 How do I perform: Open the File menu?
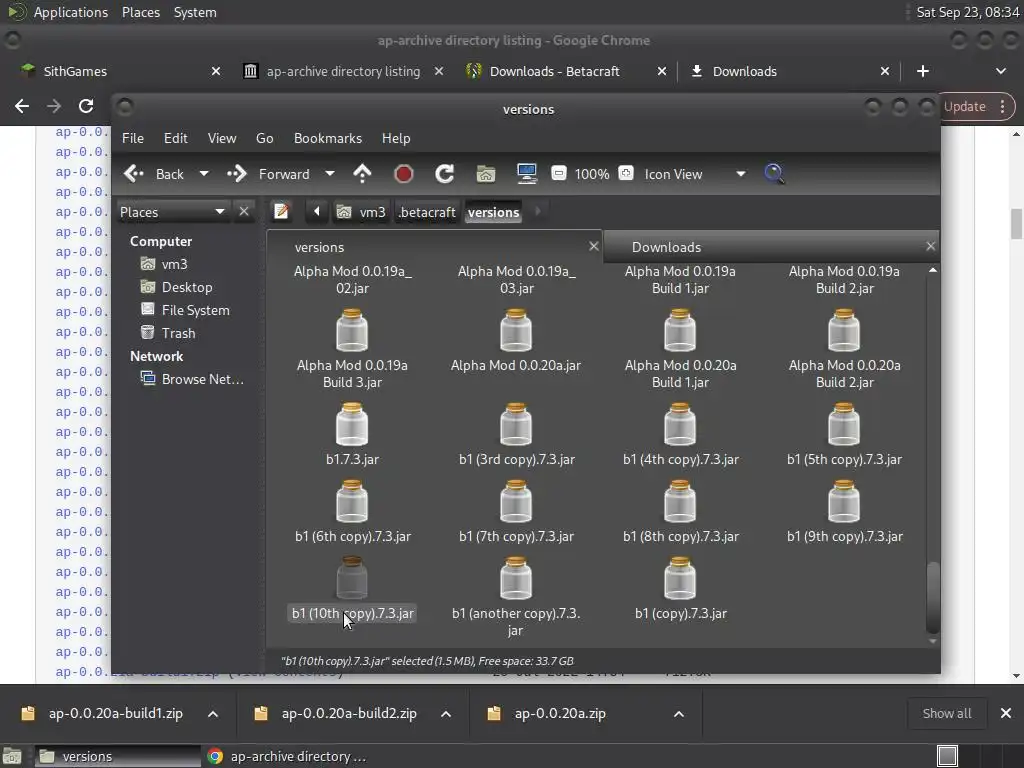[x=133, y=138]
